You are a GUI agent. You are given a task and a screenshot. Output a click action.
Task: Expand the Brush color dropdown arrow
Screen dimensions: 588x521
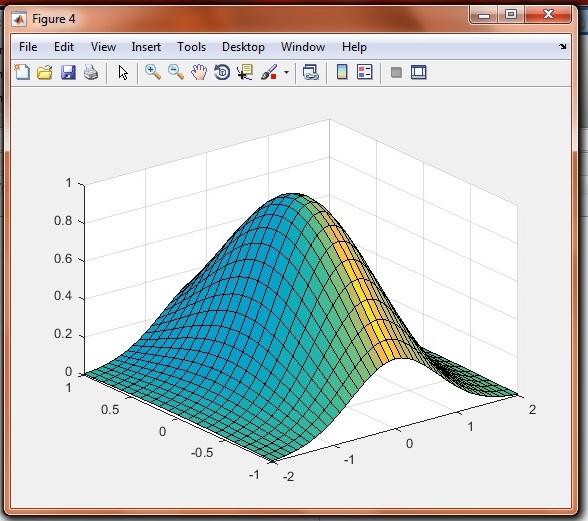286,72
